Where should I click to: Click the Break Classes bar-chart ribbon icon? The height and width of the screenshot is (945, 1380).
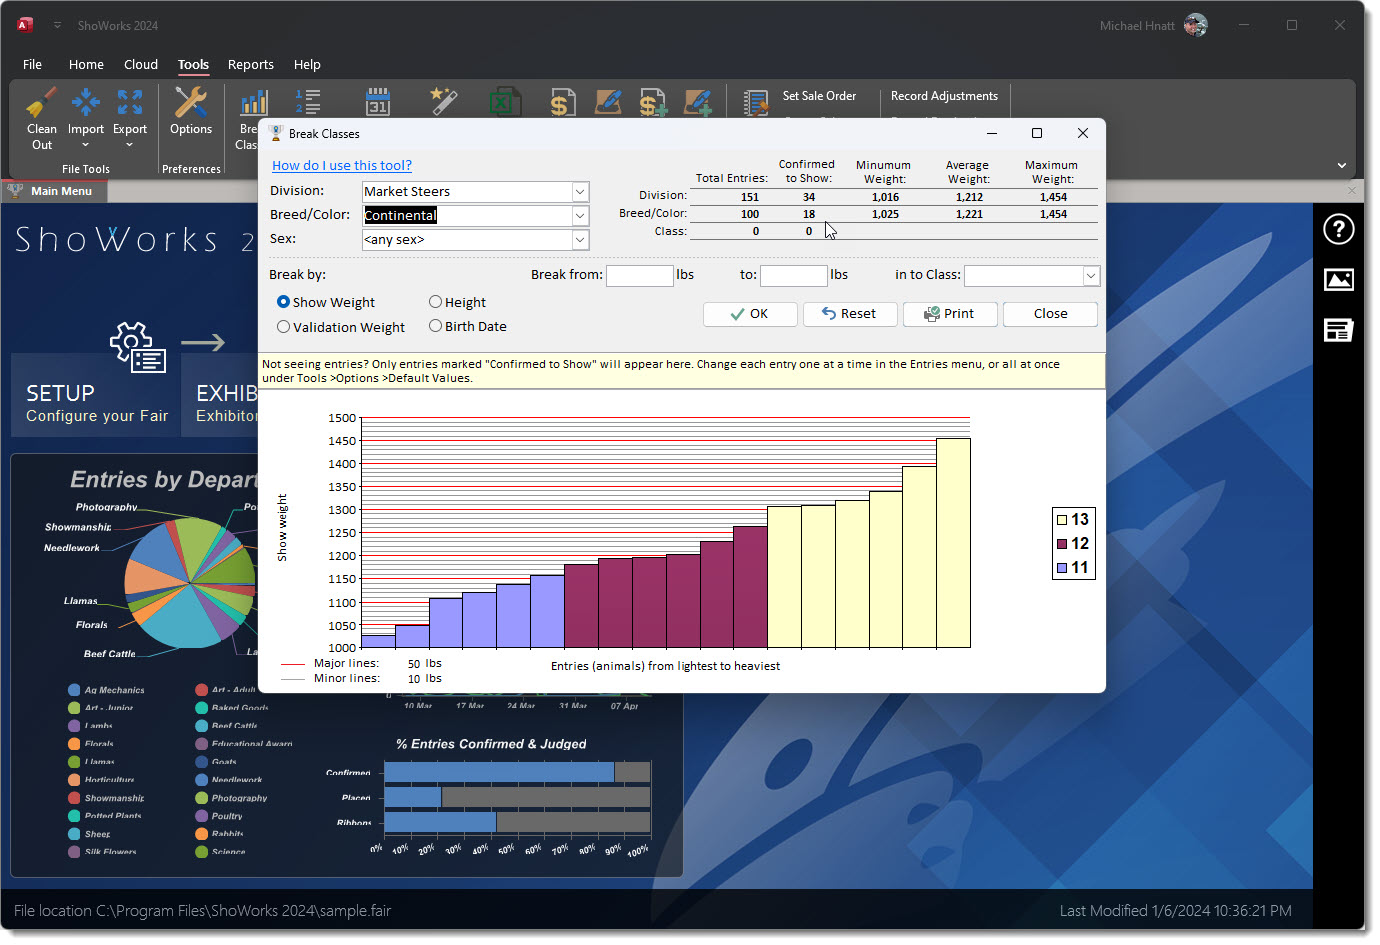coord(254,102)
